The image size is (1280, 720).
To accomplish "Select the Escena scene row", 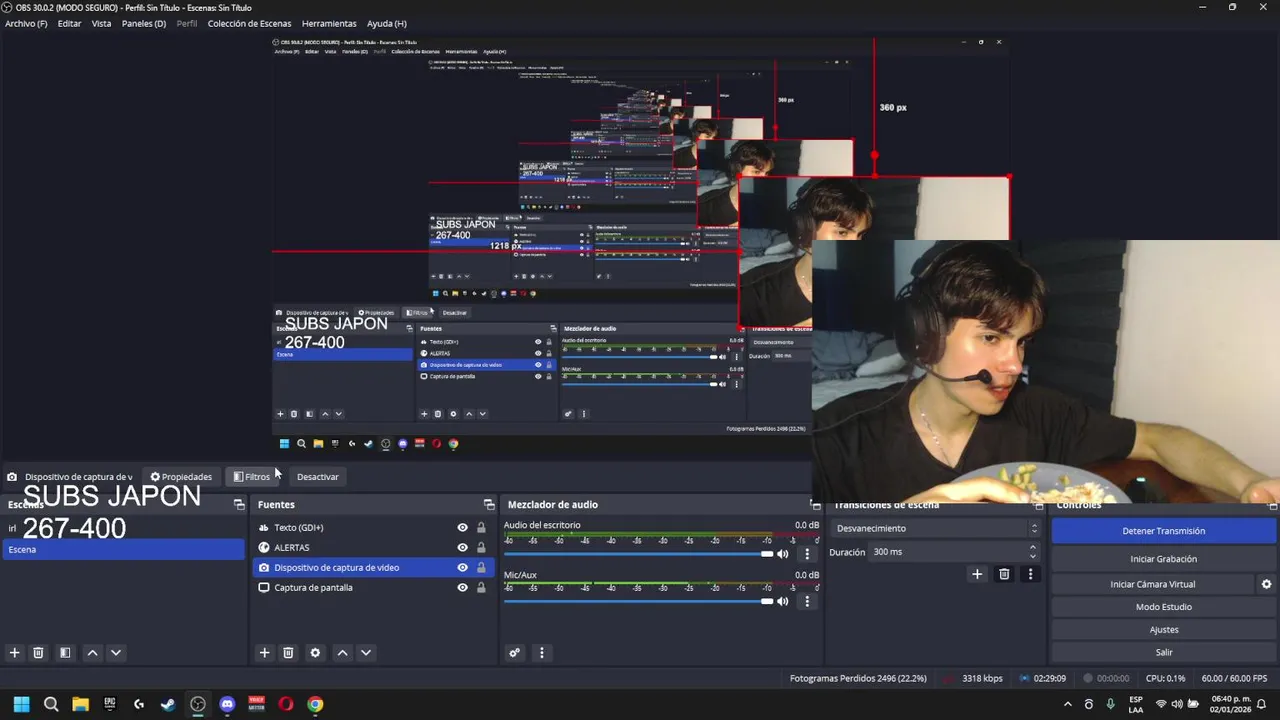I will pyautogui.click(x=123, y=549).
